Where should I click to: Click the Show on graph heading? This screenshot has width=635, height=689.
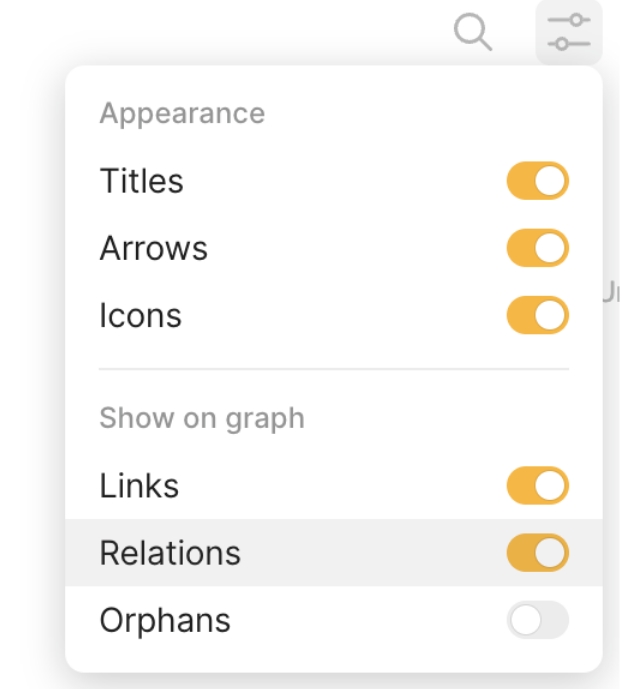point(202,418)
